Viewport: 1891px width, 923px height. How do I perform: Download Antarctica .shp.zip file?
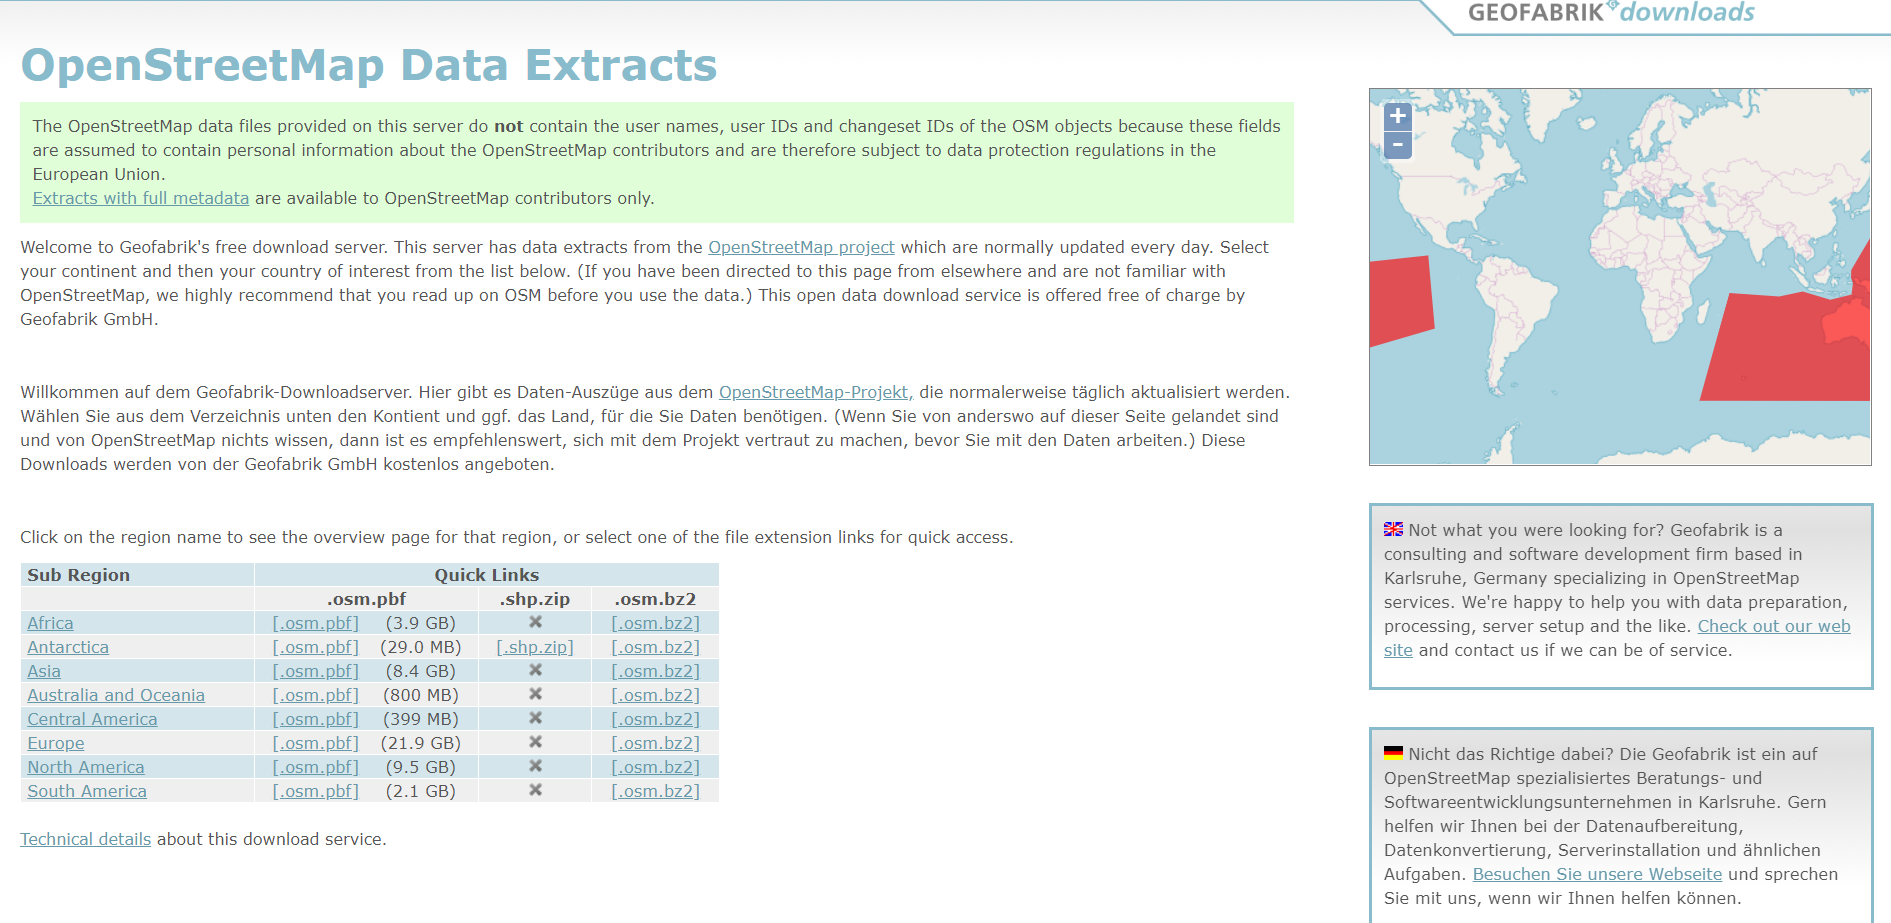[534, 647]
